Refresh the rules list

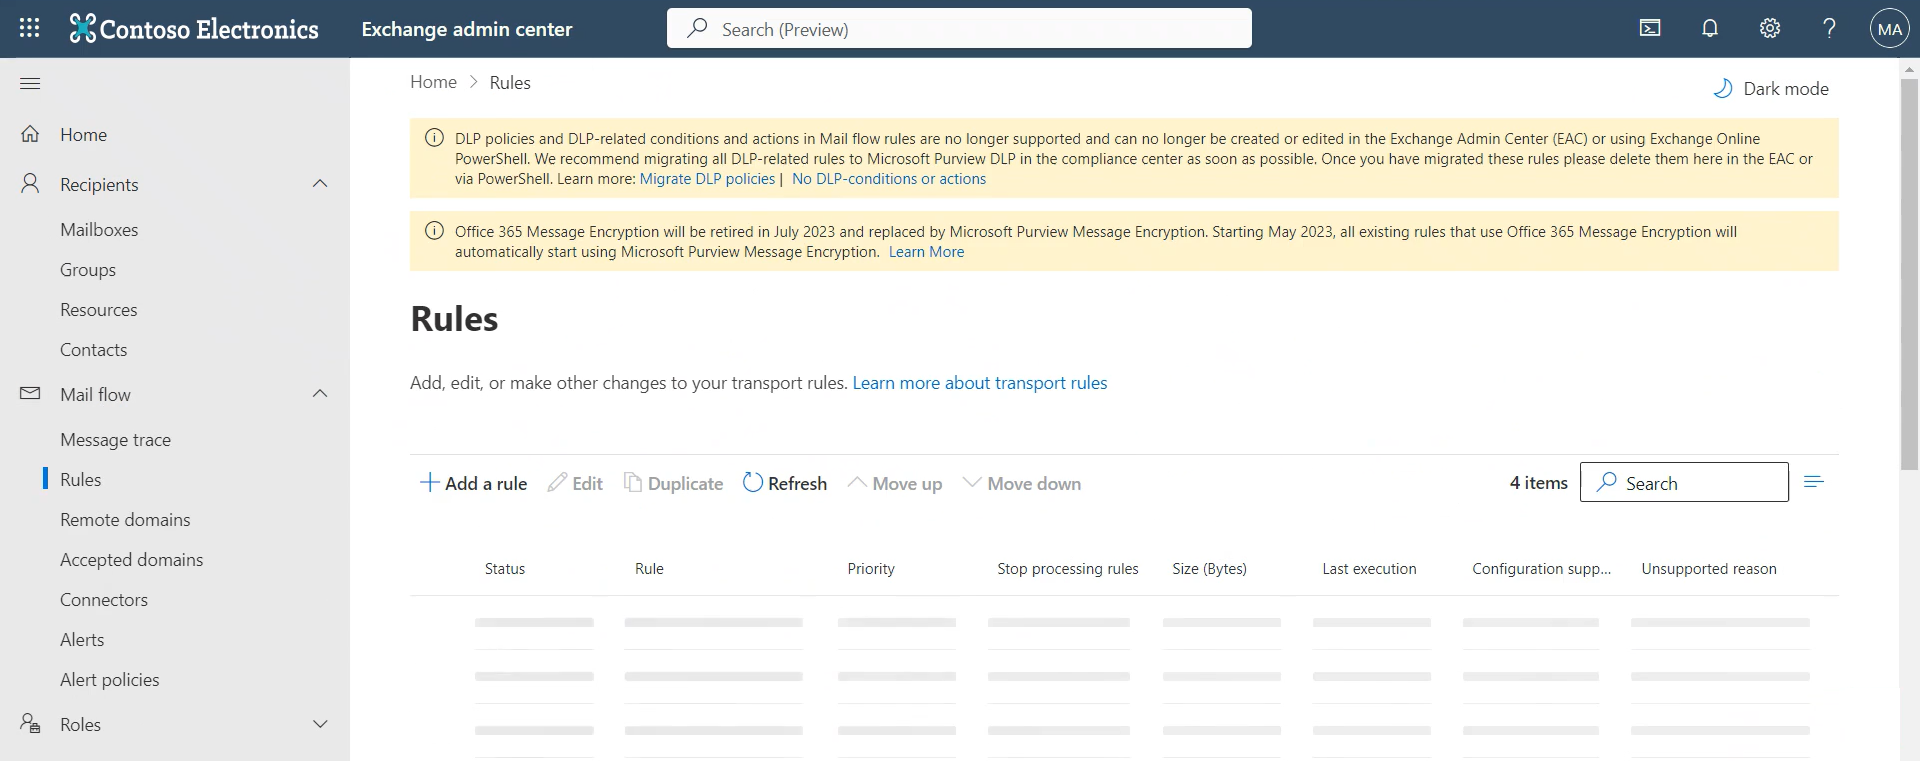coord(785,483)
